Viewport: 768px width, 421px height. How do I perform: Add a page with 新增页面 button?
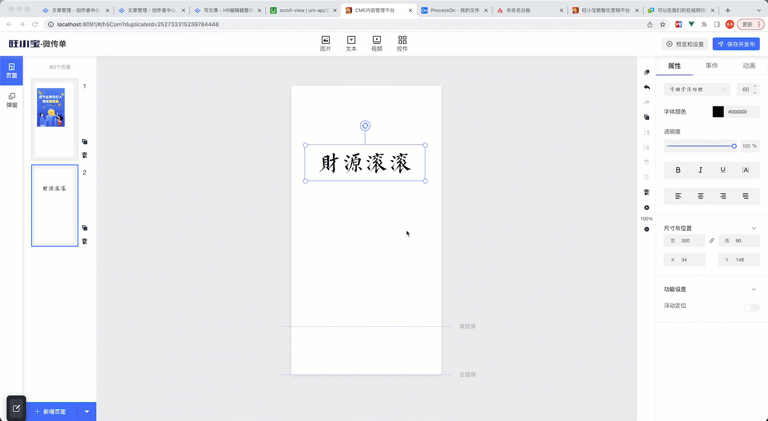(x=50, y=412)
